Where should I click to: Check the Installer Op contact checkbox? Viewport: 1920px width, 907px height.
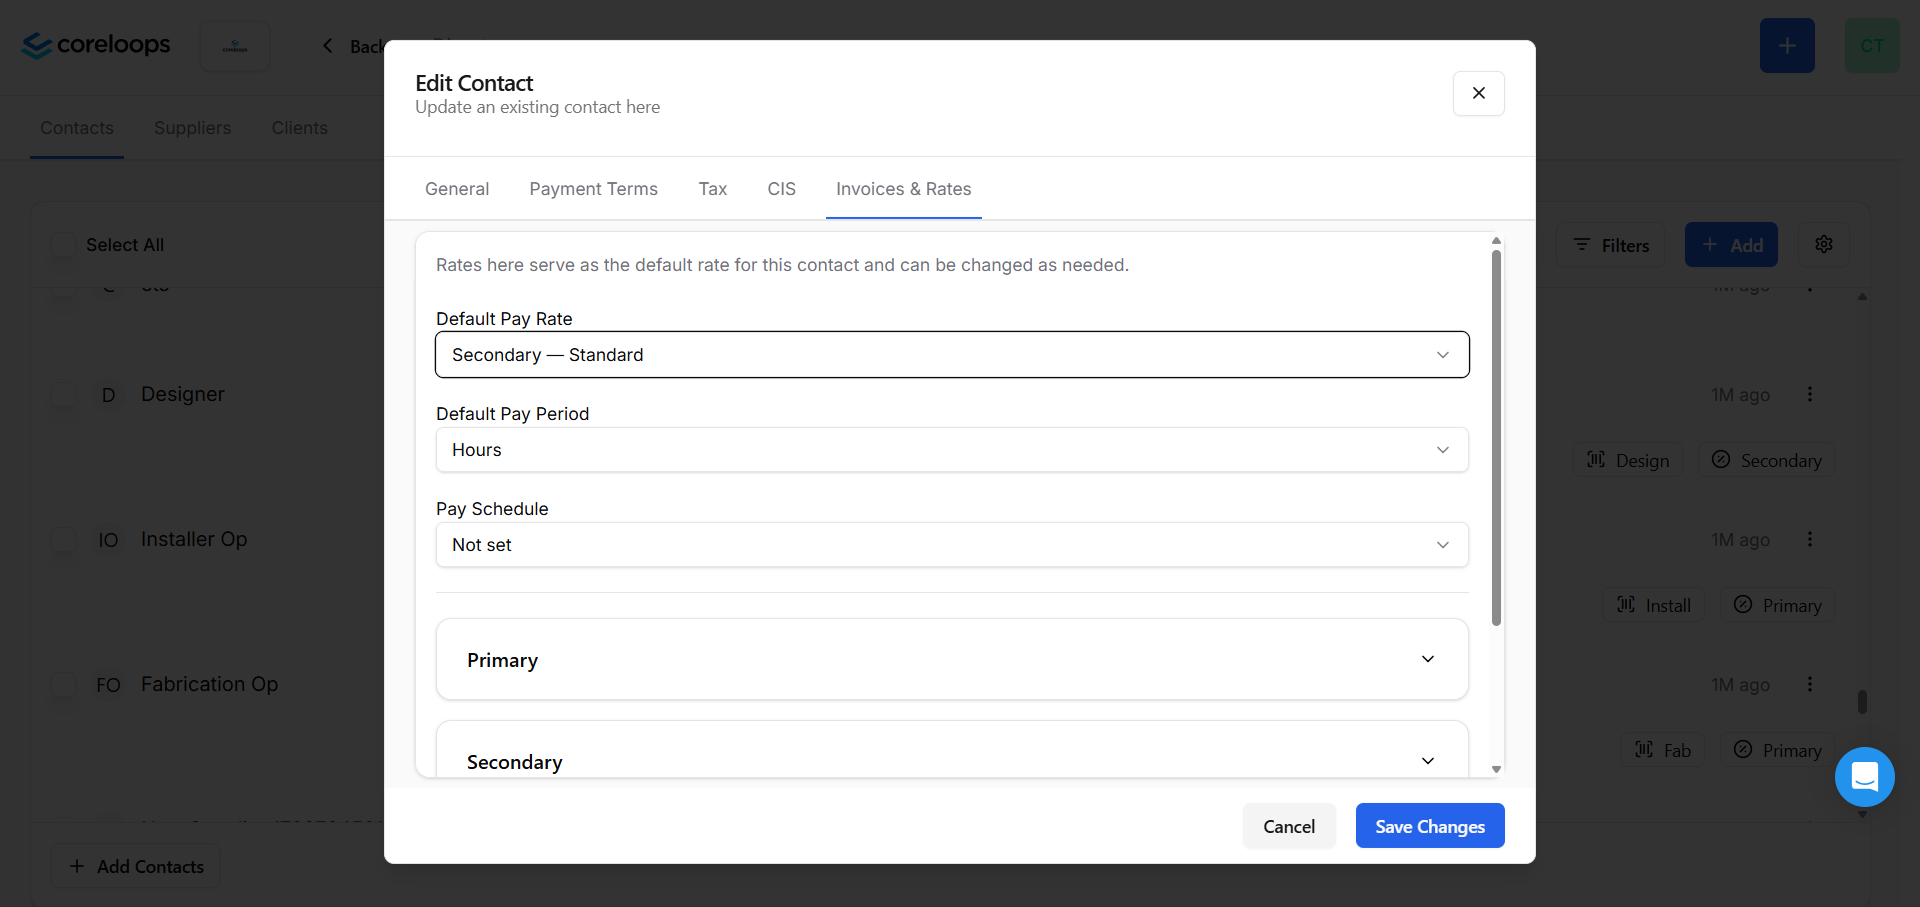pyautogui.click(x=63, y=540)
